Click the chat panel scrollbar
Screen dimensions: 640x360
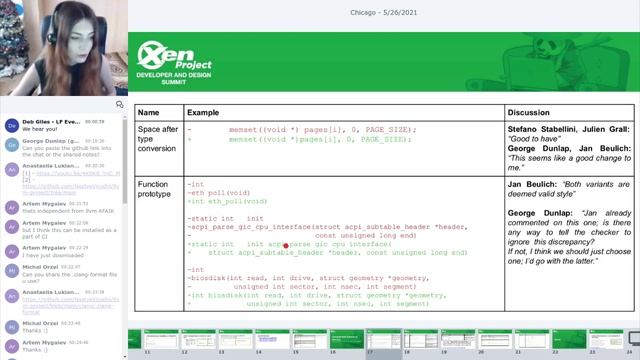point(124,161)
